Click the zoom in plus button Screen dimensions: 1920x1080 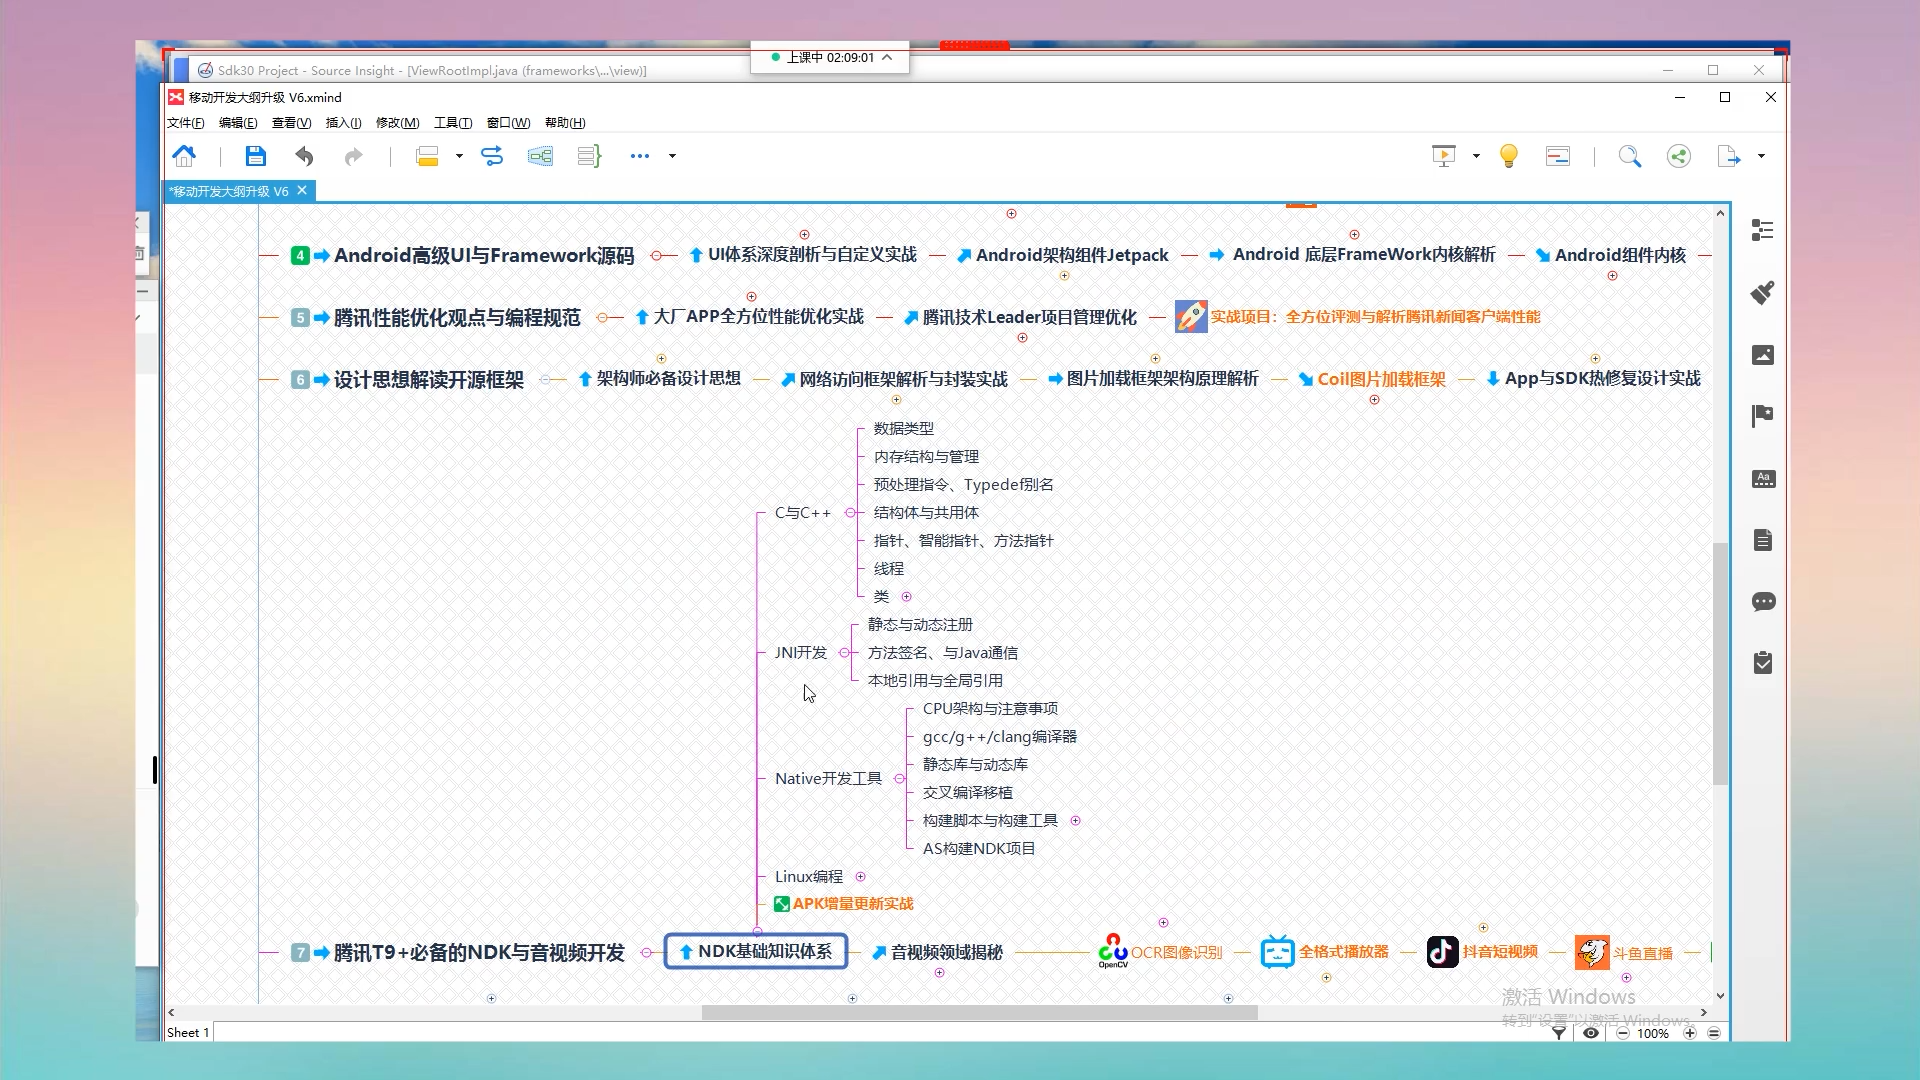[1689, 1033]
